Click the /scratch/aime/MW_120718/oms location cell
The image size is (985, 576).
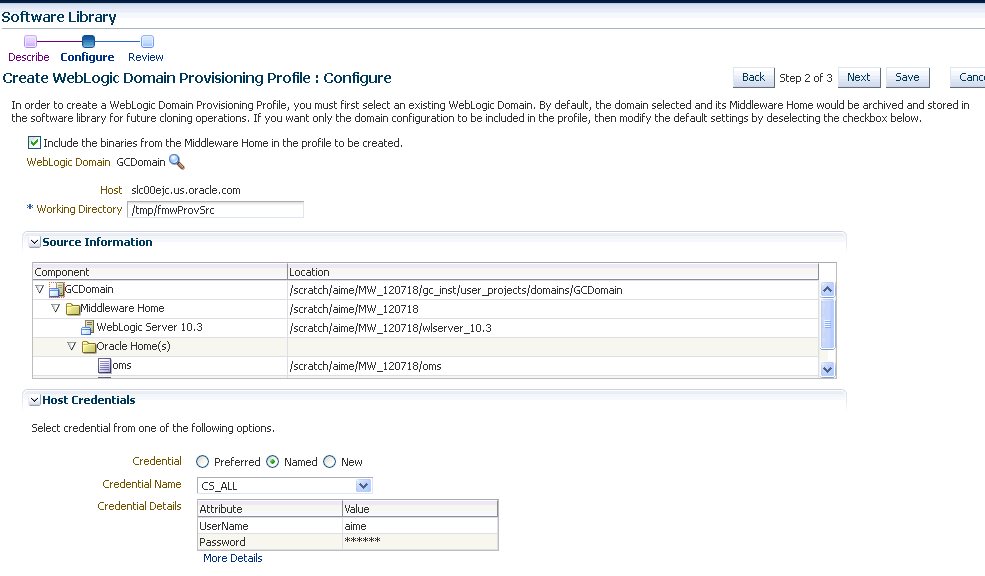coord(553,366)
